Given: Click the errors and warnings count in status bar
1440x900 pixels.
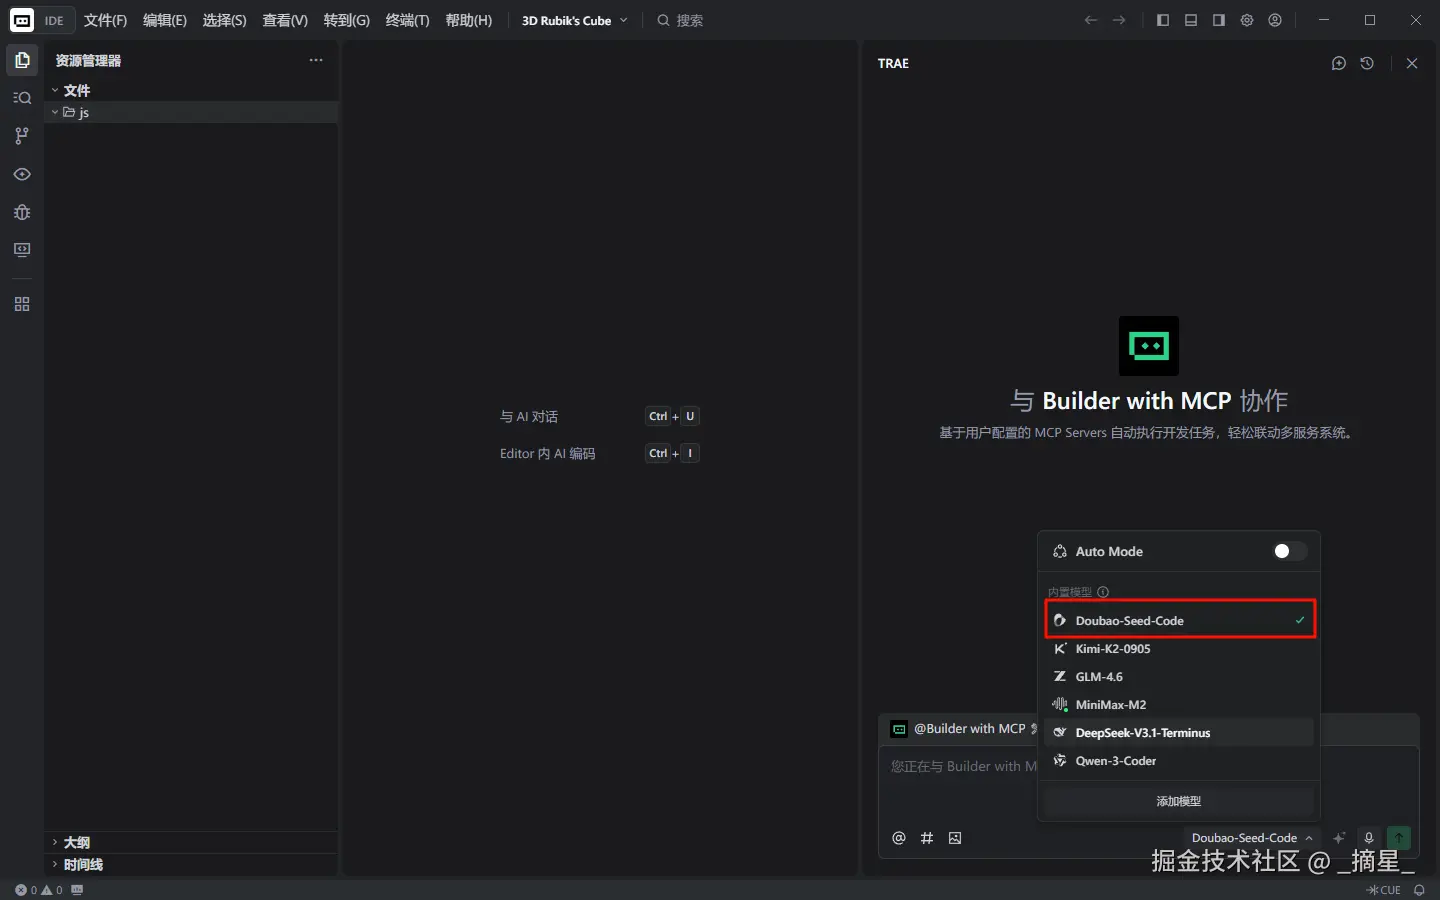Looking at the screenshot, I should click(x=39, y=890).
